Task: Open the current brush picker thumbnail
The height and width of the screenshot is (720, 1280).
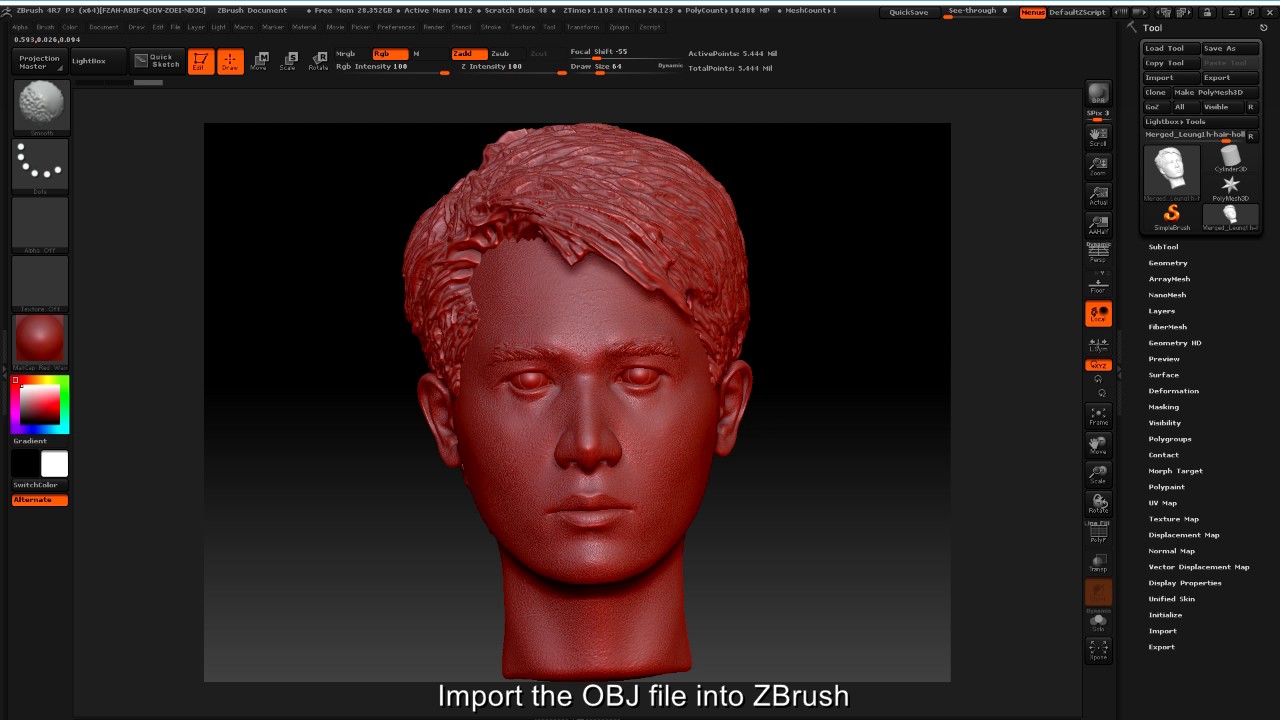Action: pyautogui.click(x=41, y=107)
